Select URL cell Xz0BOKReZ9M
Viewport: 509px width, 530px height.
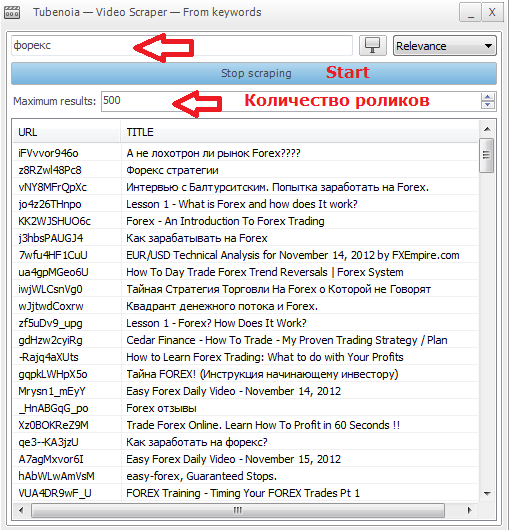point(53,425)
